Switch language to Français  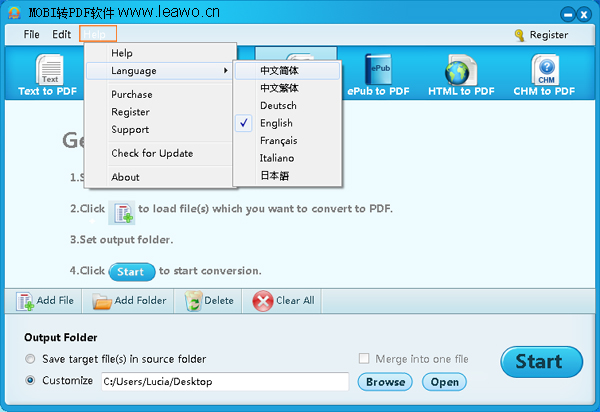[x=279, y=141]
